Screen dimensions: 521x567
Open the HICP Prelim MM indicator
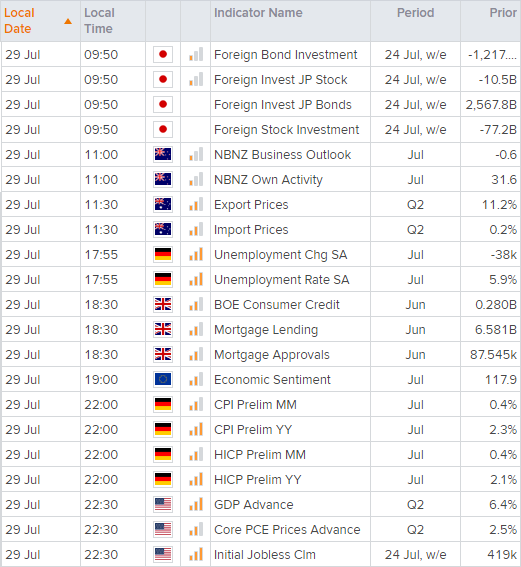[x=260, y=455]
